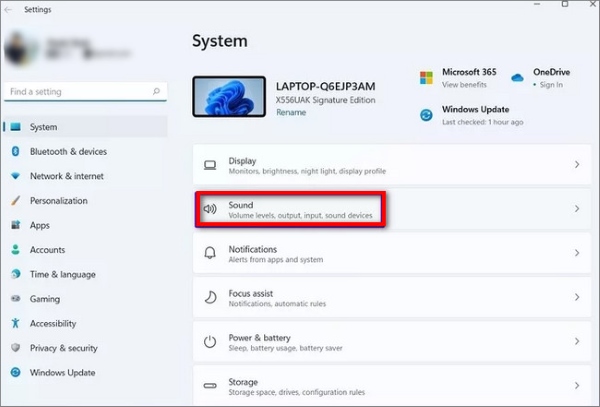Click the Time & language globe icon
The height and width of the screenshot is (407, 600).
click(15, 274)
